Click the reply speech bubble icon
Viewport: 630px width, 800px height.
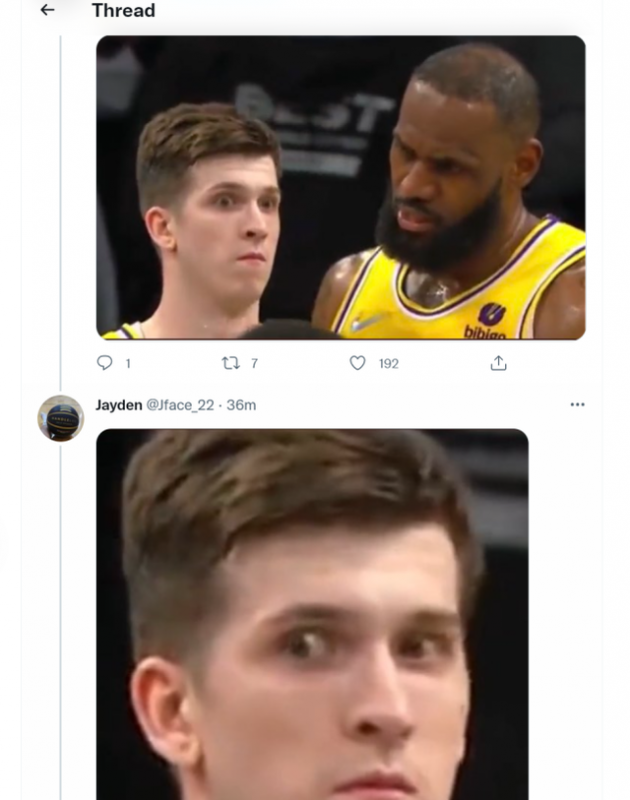105,363
